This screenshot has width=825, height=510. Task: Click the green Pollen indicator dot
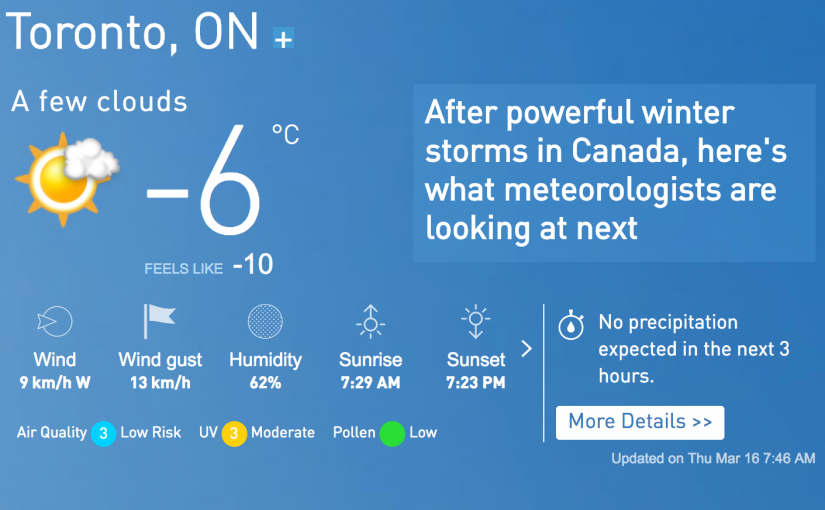(x=392, y=433)
